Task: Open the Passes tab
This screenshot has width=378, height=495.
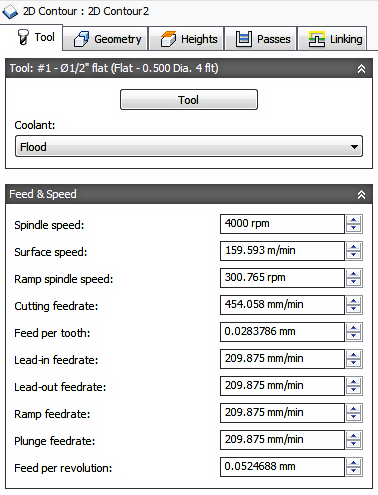Action: (x=261, y=39)
